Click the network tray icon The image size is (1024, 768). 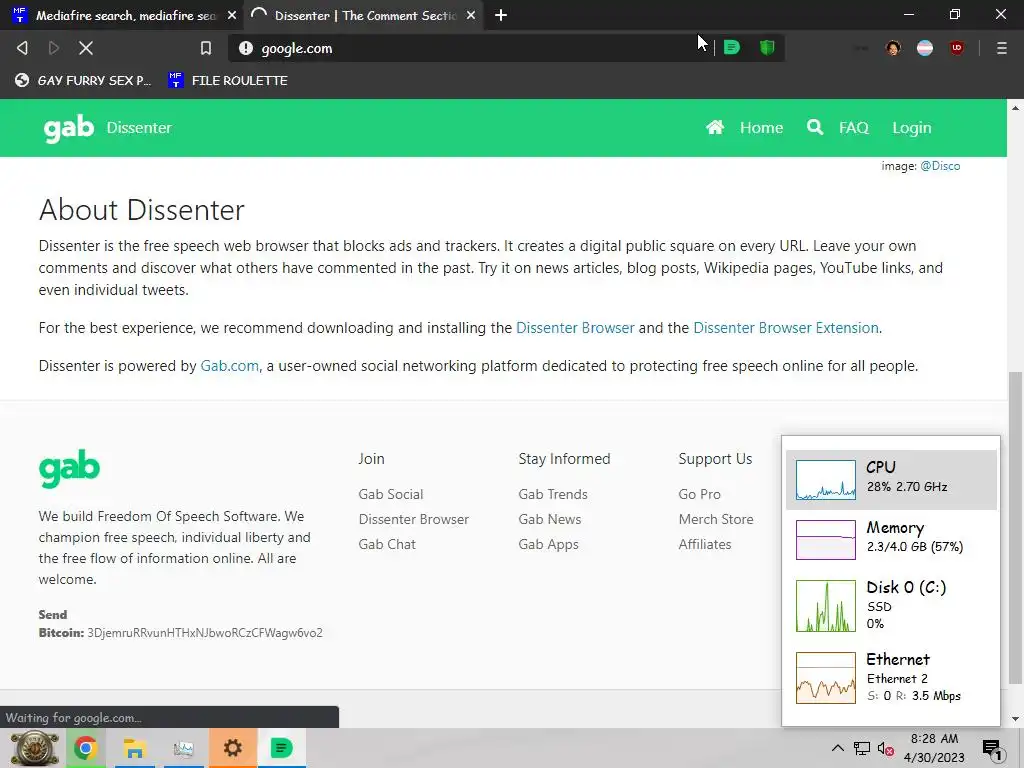(x=861, y=748)
